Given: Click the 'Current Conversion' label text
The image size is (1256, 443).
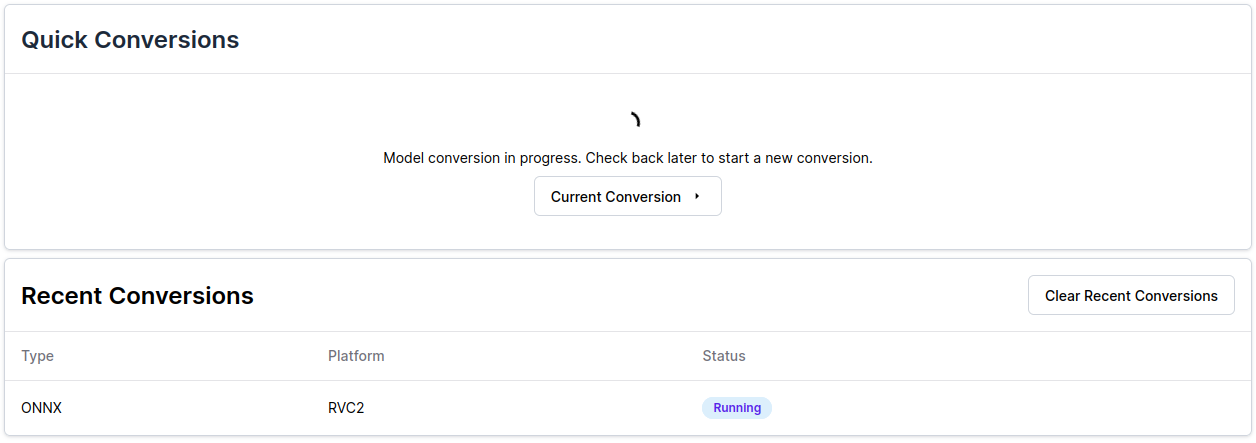Looking at the screenshot, I should coord(615,197).
